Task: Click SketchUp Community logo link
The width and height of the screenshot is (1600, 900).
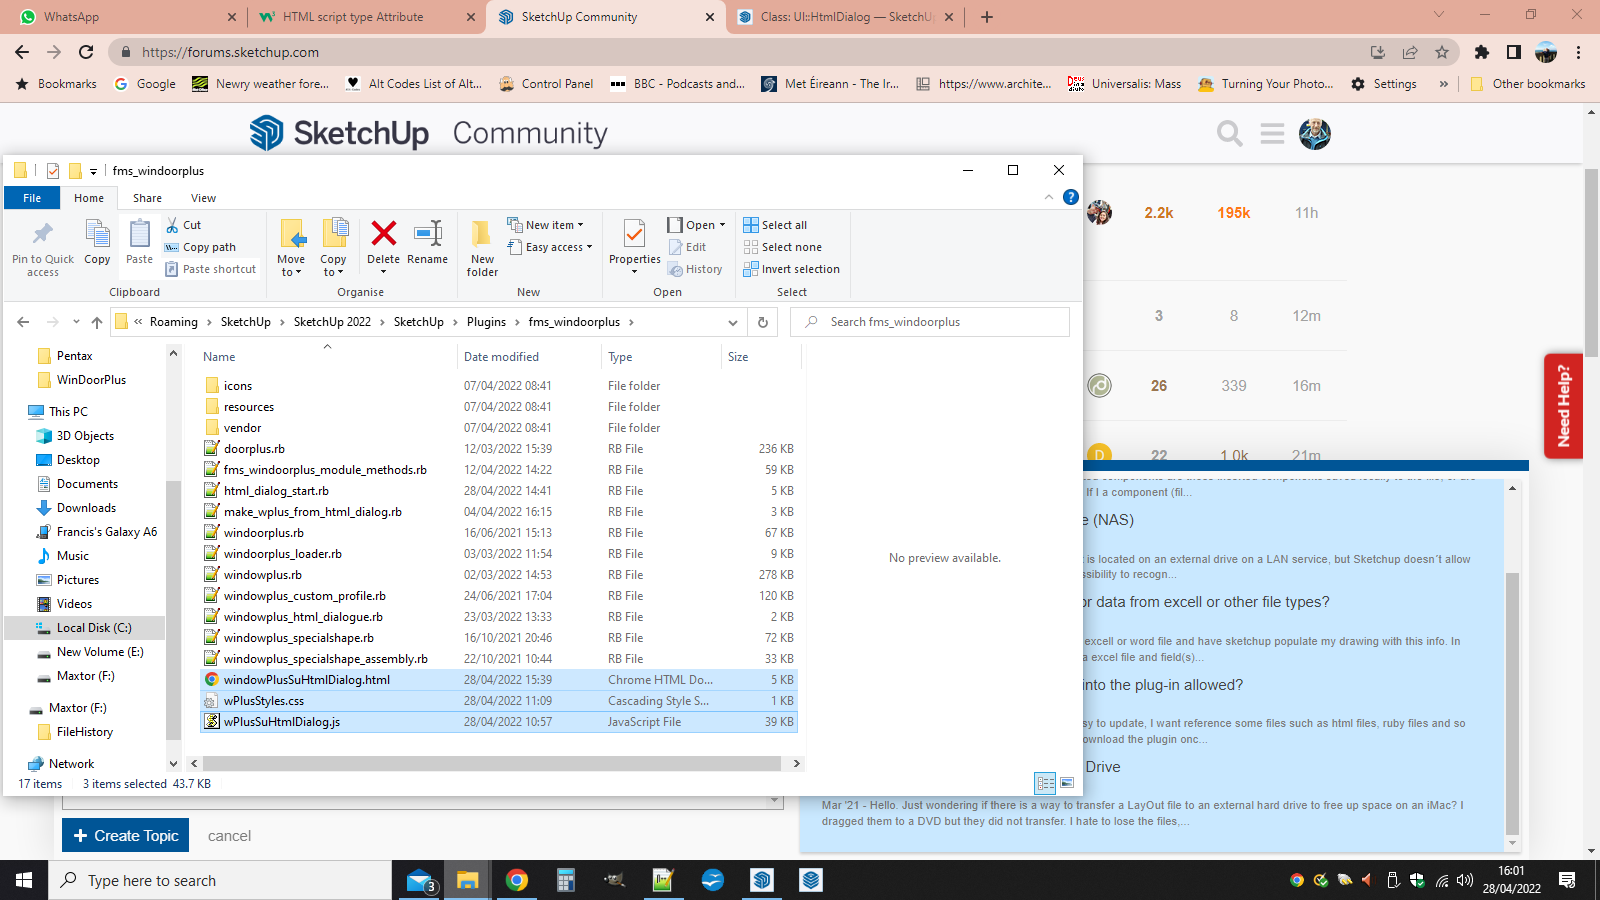Action: tap(428, 133)
